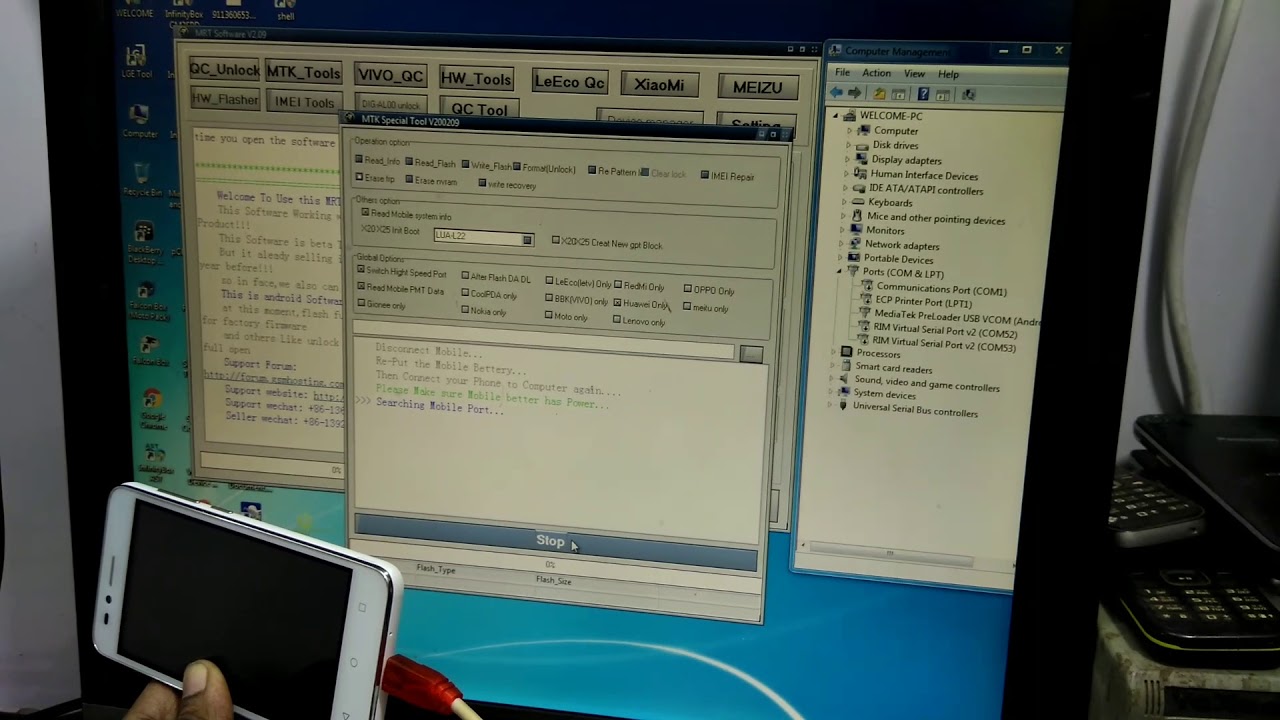Expand Universal Serial Bus controllers node
The width and height of the screenshot is (1280, 720).
tap(829, 406)
